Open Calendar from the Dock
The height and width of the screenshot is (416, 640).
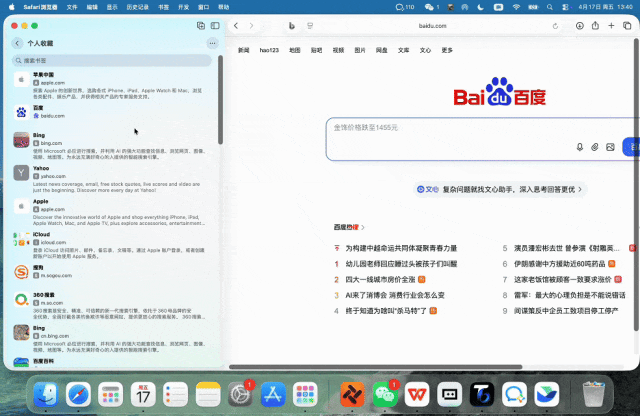click(143, 395)
